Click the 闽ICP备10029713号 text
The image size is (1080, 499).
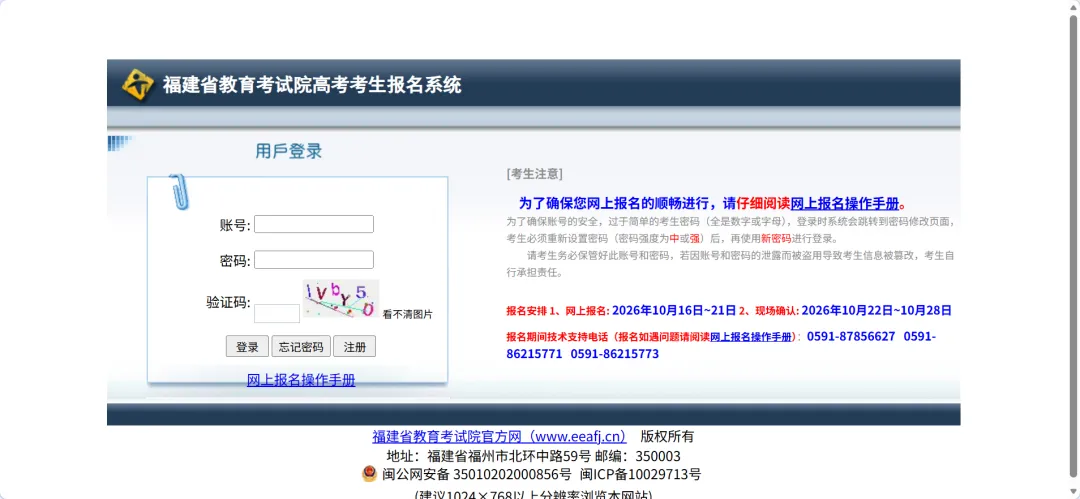(641, 474)
